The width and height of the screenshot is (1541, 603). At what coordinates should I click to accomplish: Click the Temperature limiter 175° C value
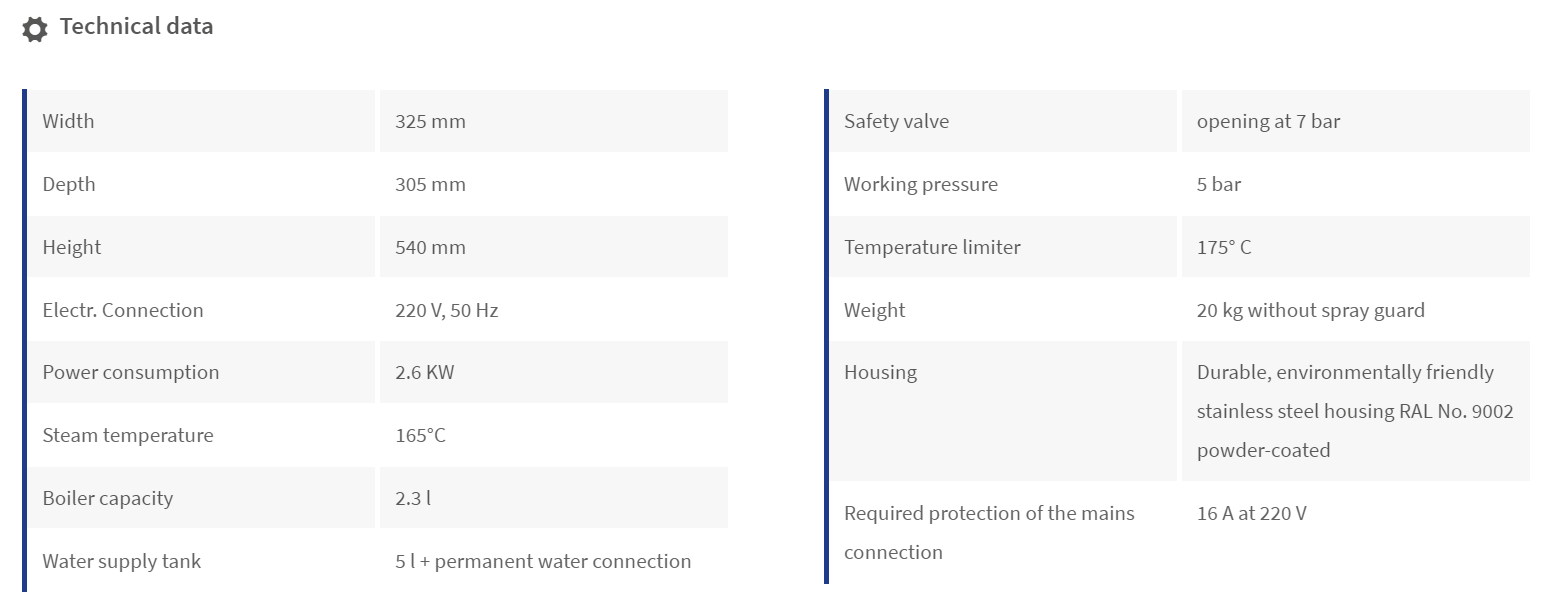[1224, 247]
